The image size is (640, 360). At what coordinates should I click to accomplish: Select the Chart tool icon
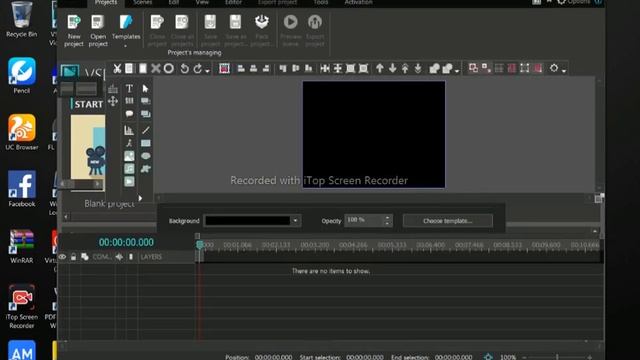click(x=129, y=131)
